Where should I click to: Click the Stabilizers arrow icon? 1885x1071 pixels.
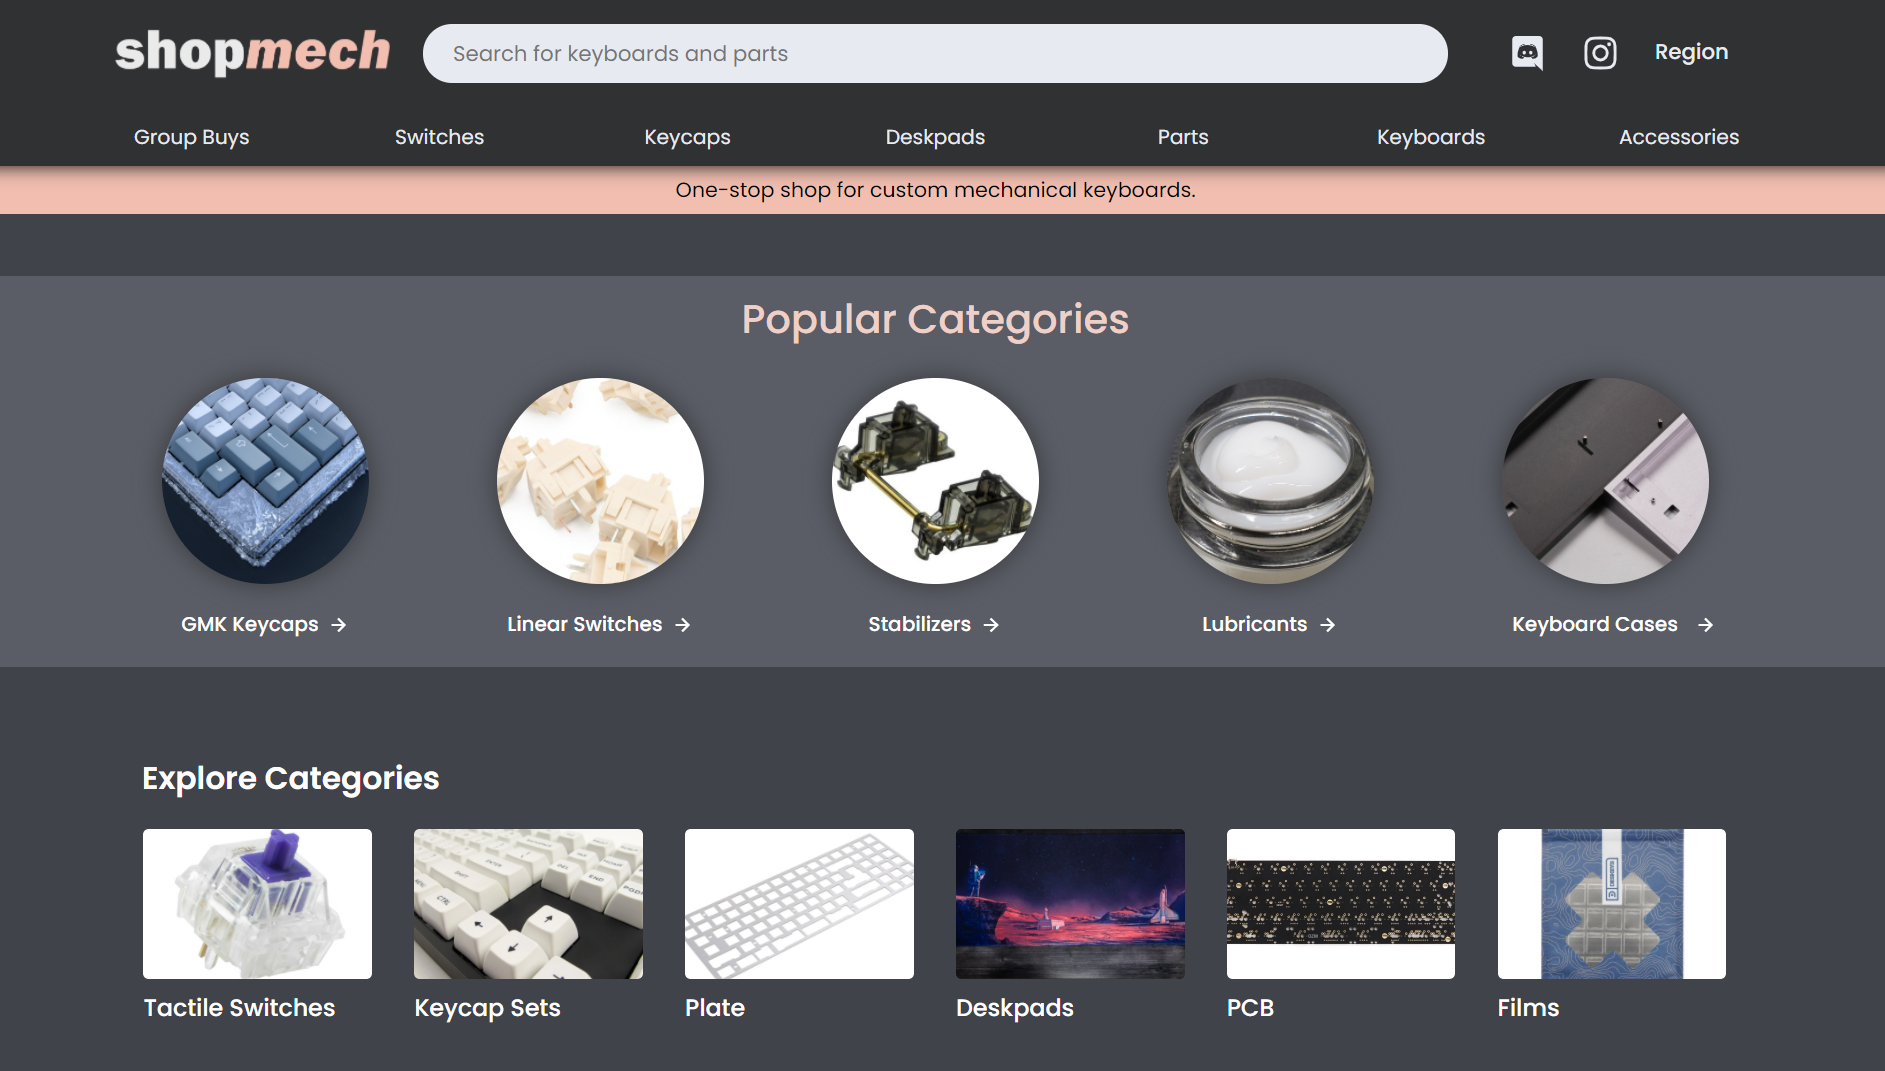click(992, 624)
